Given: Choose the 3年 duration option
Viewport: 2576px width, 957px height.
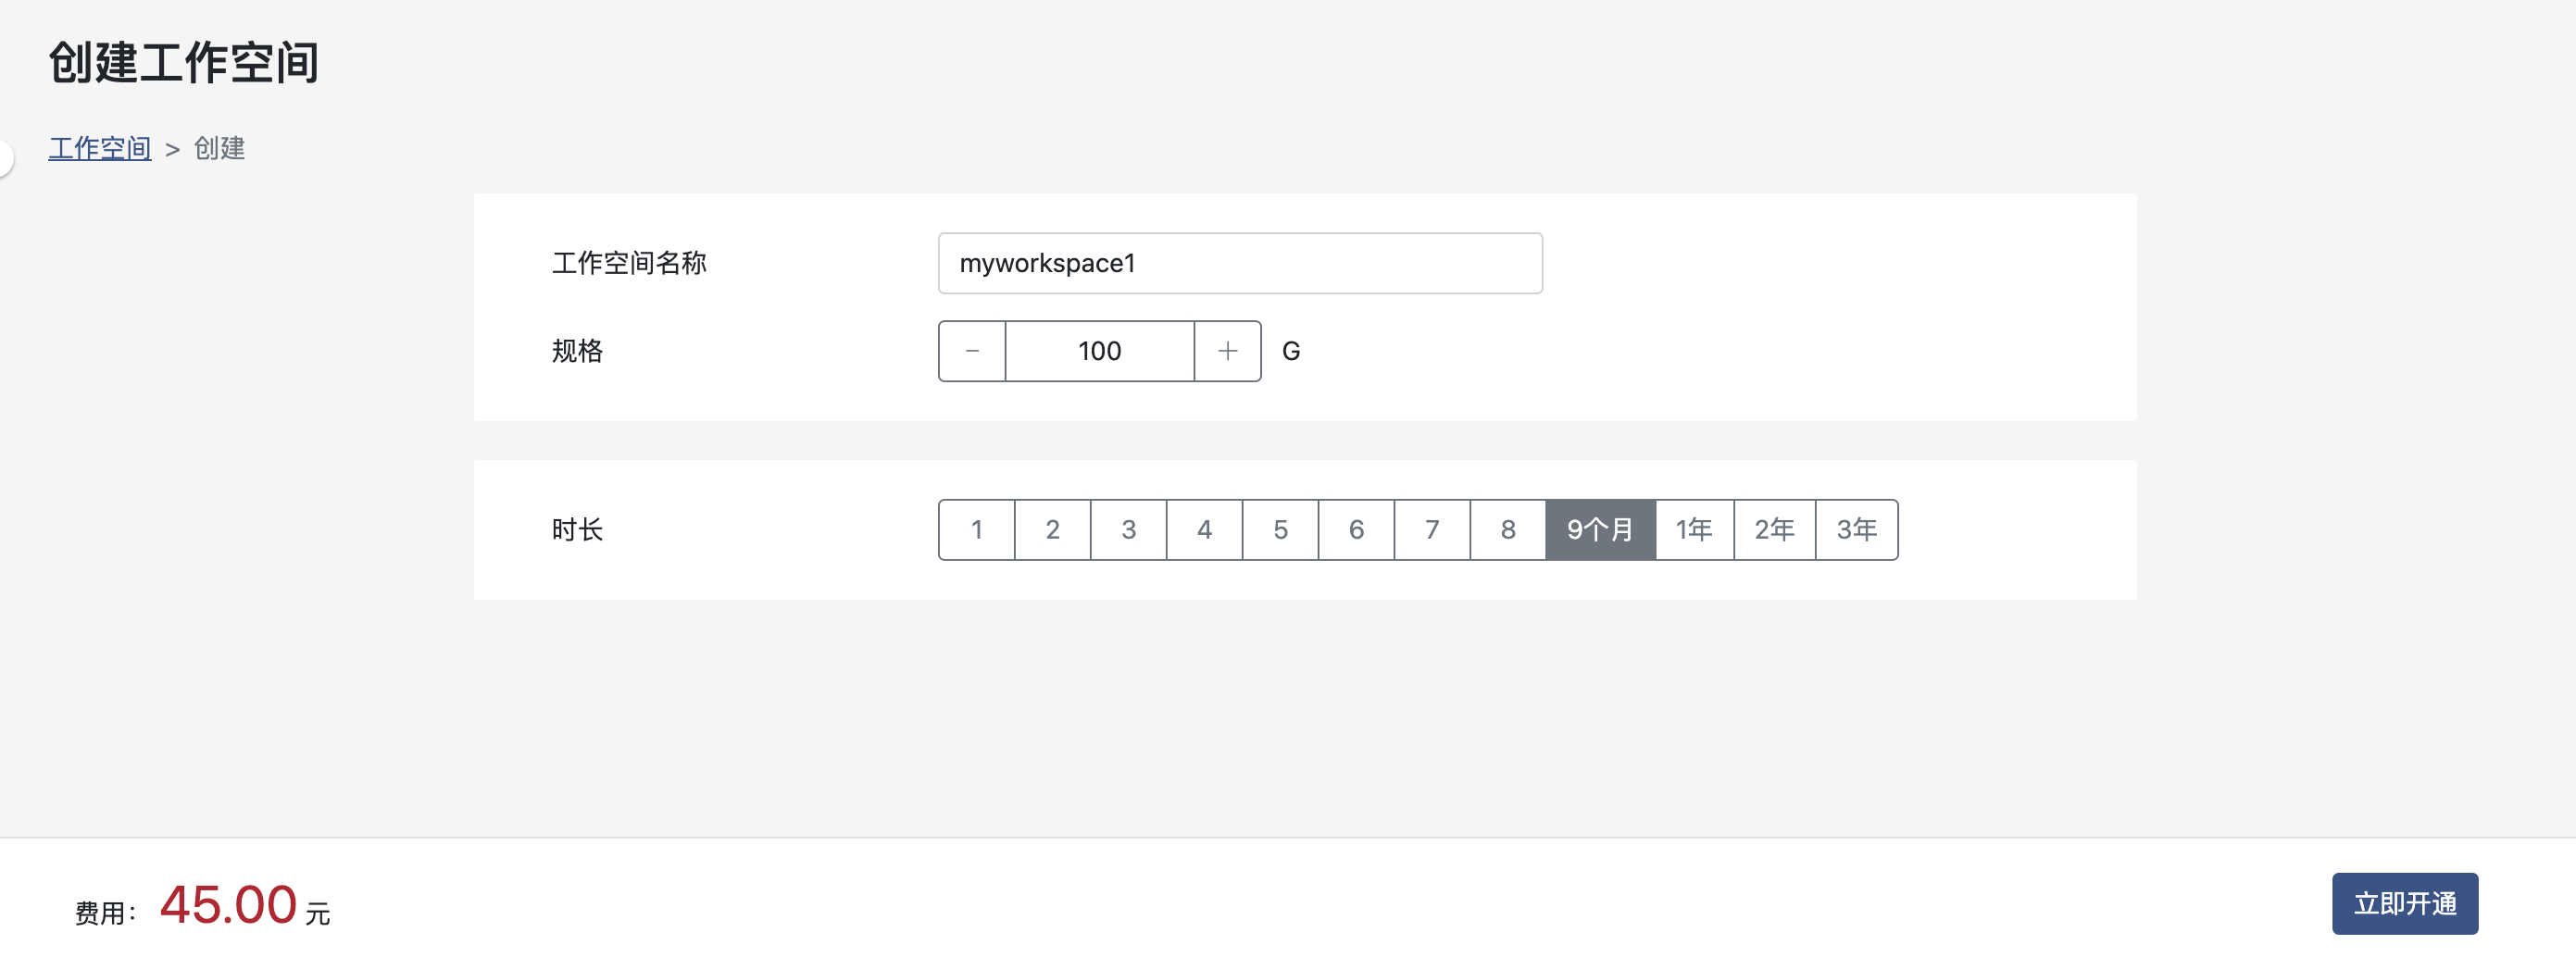Looking at the screenshot, I should pos(1856,529).
